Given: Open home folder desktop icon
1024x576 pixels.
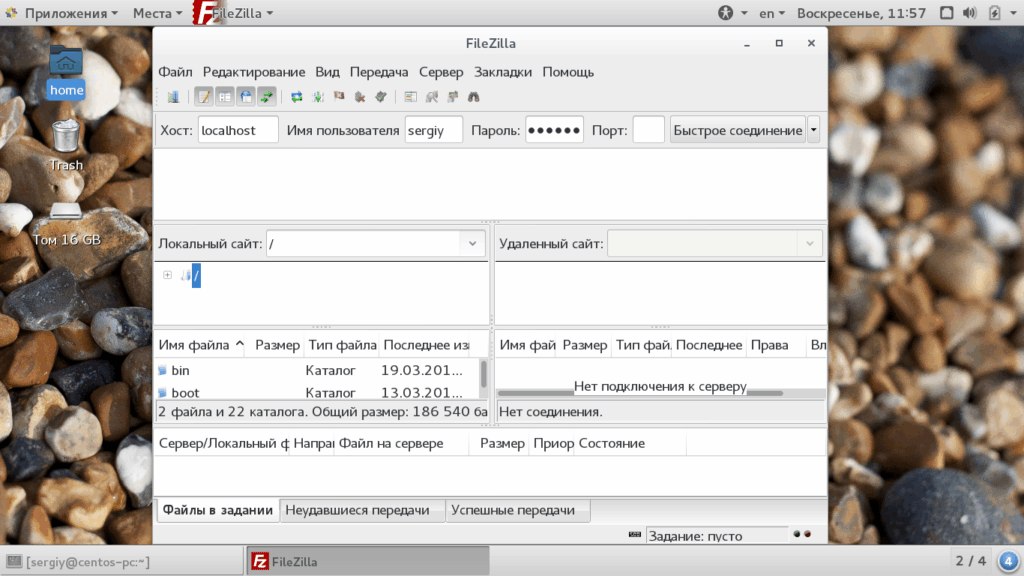Looking at the screenshot, I should point(66,72).
